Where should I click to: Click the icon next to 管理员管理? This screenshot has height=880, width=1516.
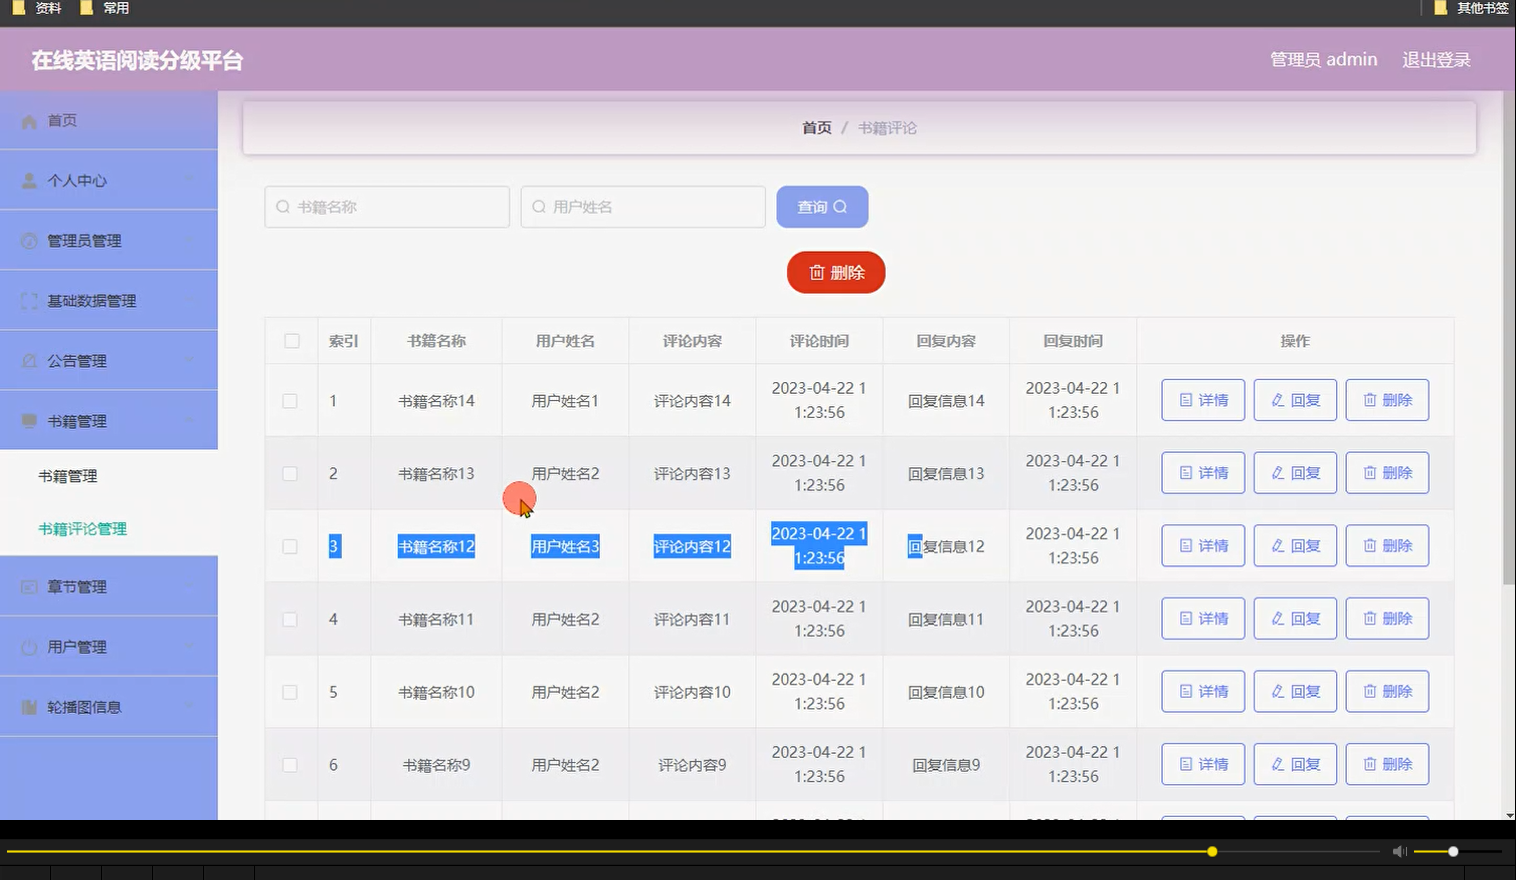[x=30, y=241]
